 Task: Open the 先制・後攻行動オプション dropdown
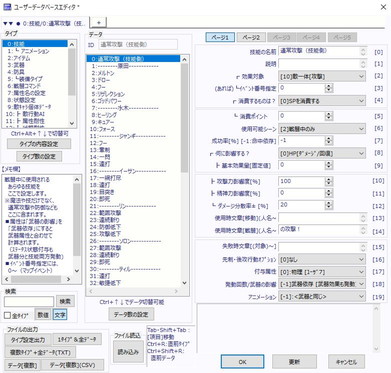pos(322,259)
